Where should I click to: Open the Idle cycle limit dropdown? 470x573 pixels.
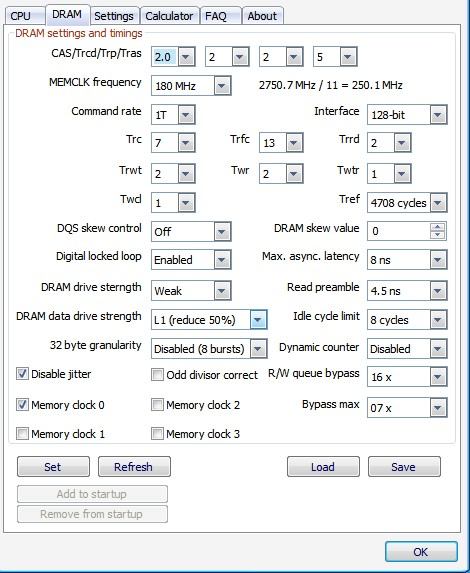tap(407, 320)
